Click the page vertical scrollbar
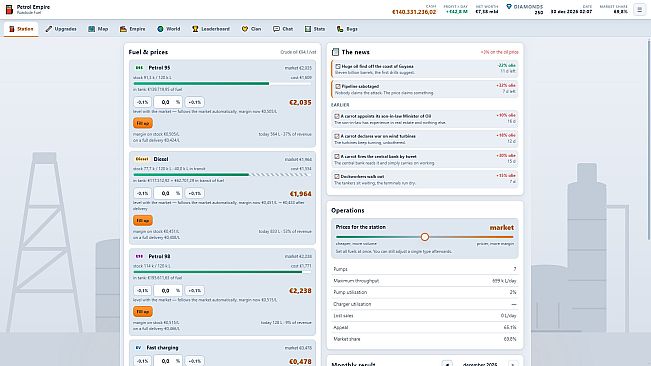 coord(649,139)
